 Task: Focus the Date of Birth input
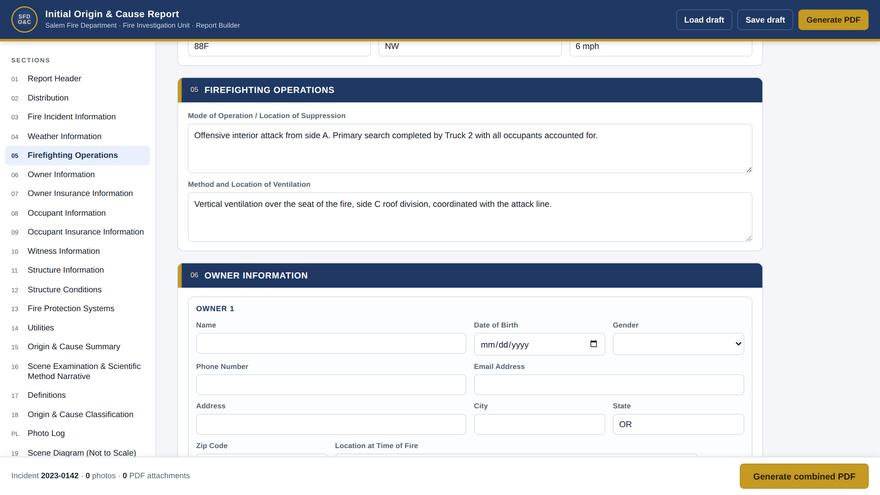539,344
